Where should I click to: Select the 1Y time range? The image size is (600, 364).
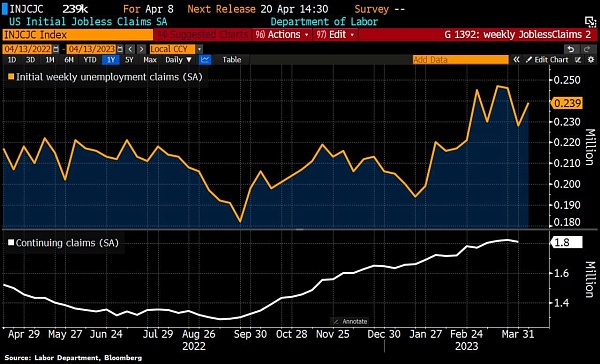[x=111, y=60]
